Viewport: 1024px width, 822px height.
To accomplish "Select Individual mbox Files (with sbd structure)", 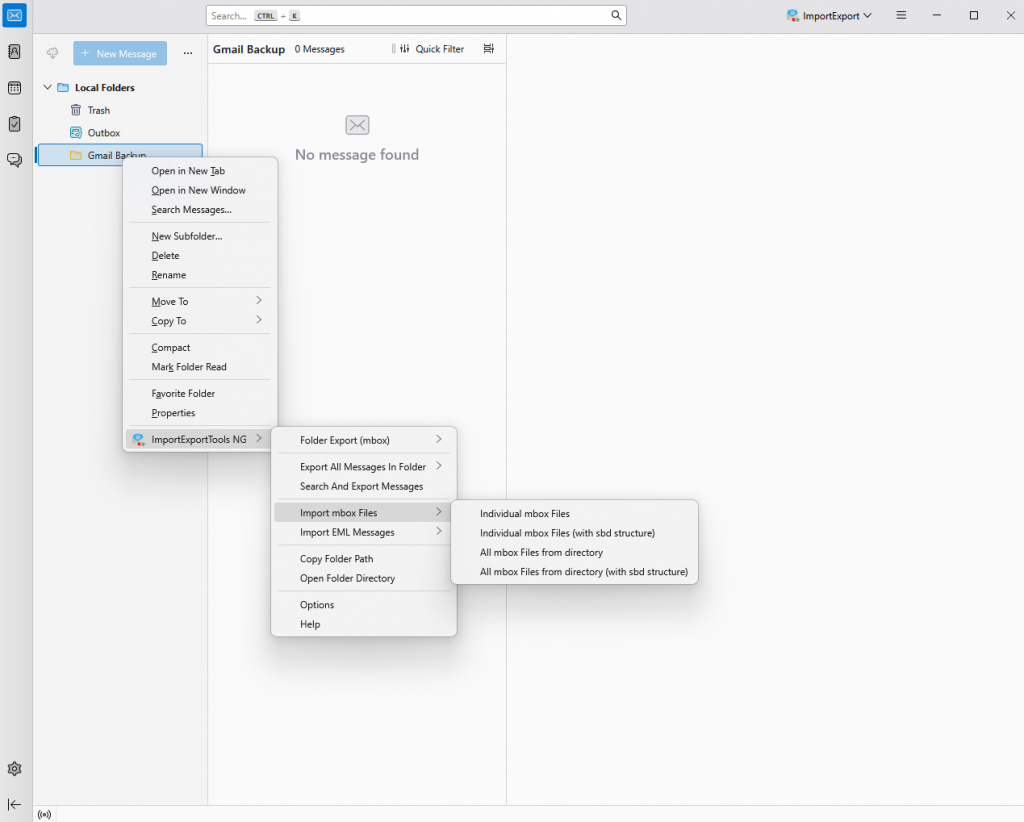I will [x=574, y=533].
